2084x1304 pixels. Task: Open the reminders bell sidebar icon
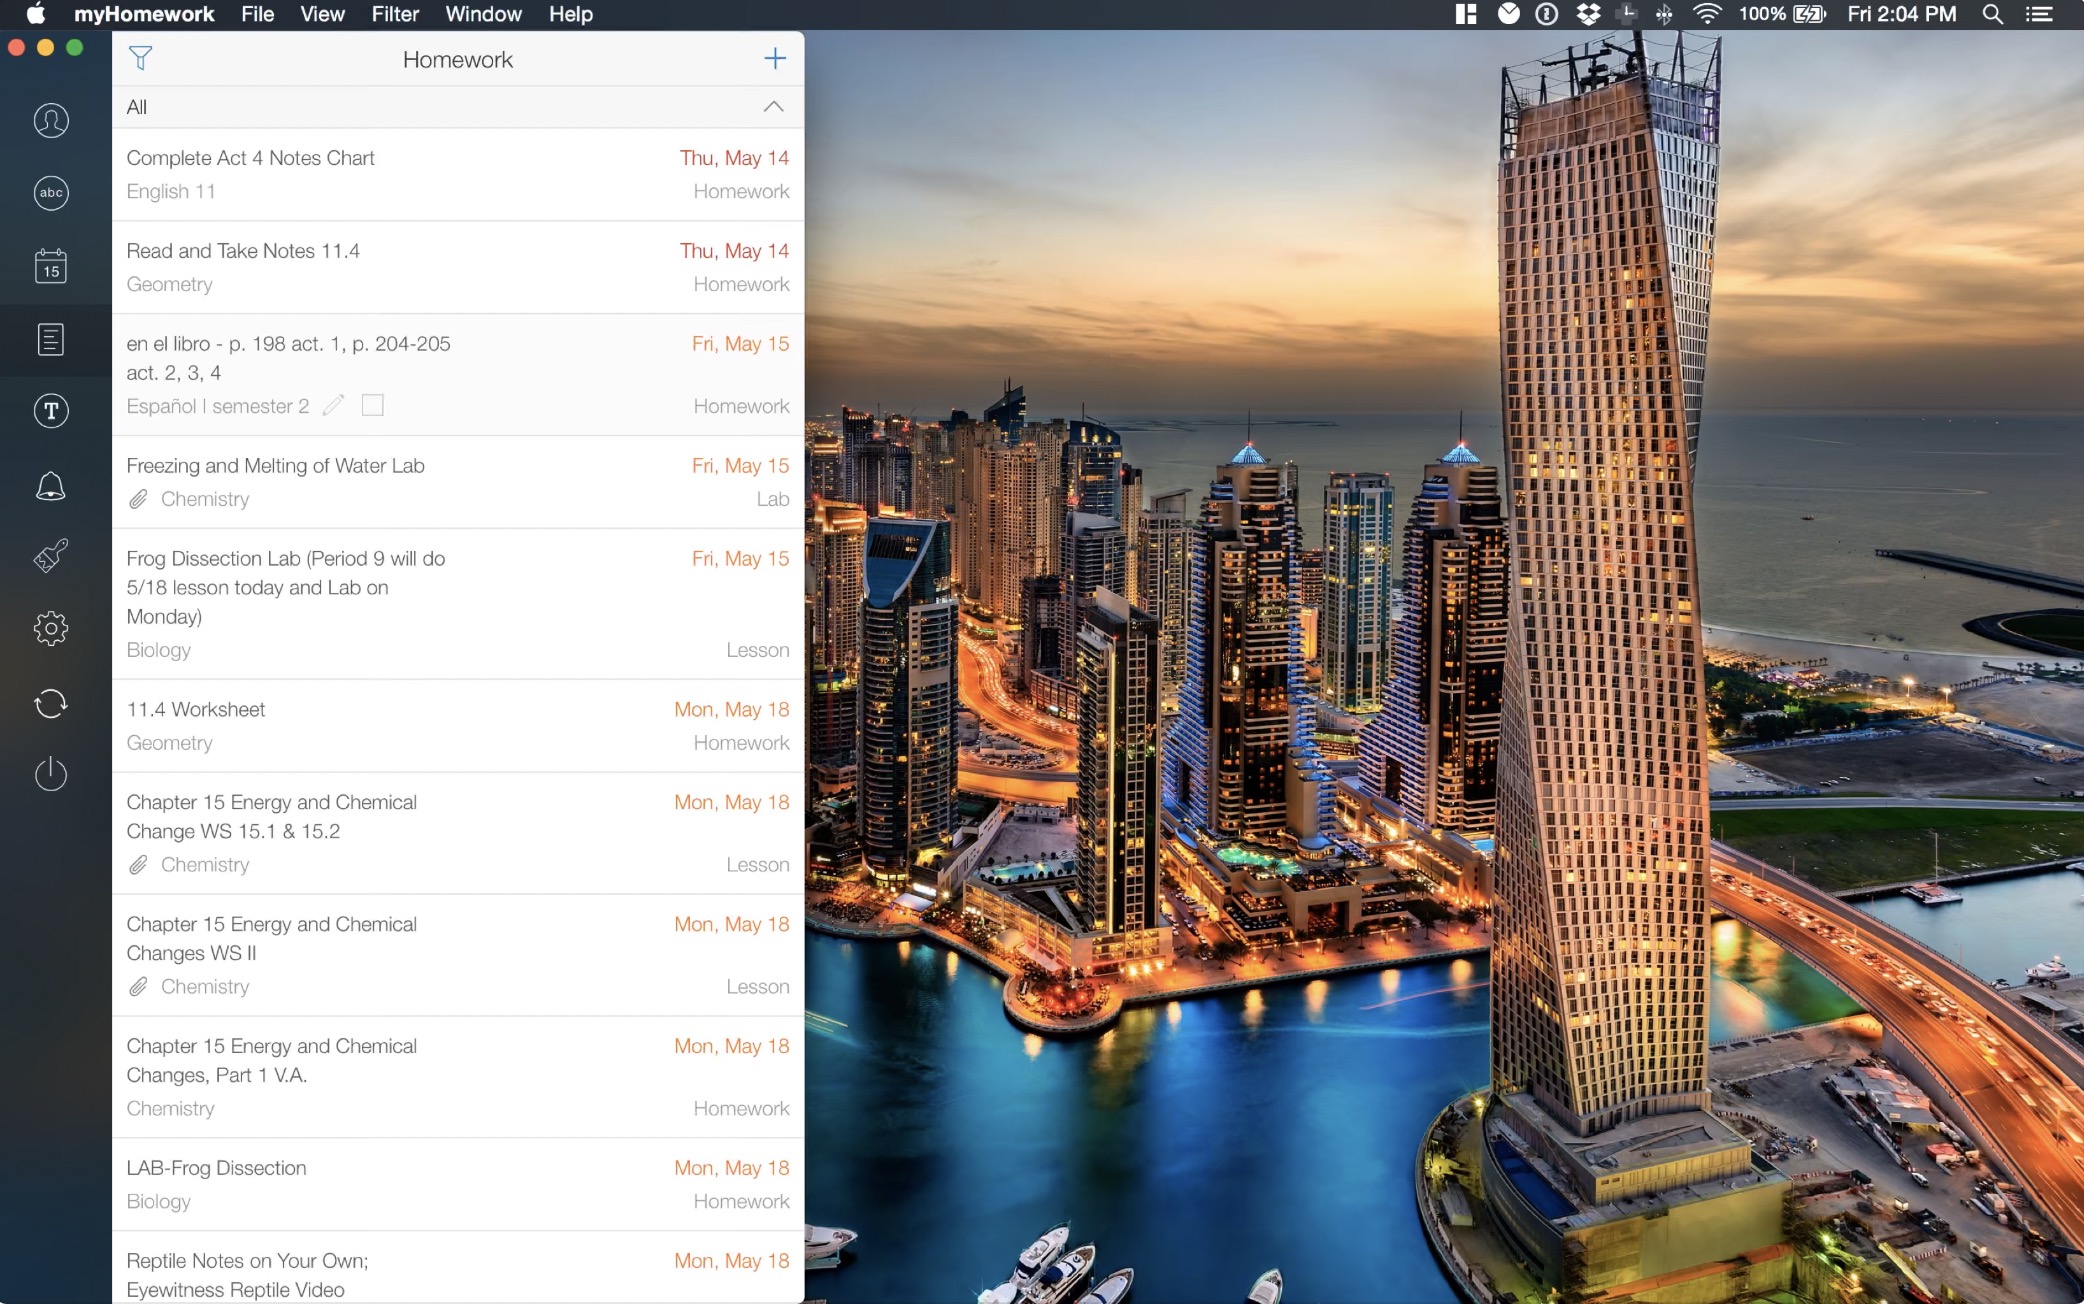(51, 486)
